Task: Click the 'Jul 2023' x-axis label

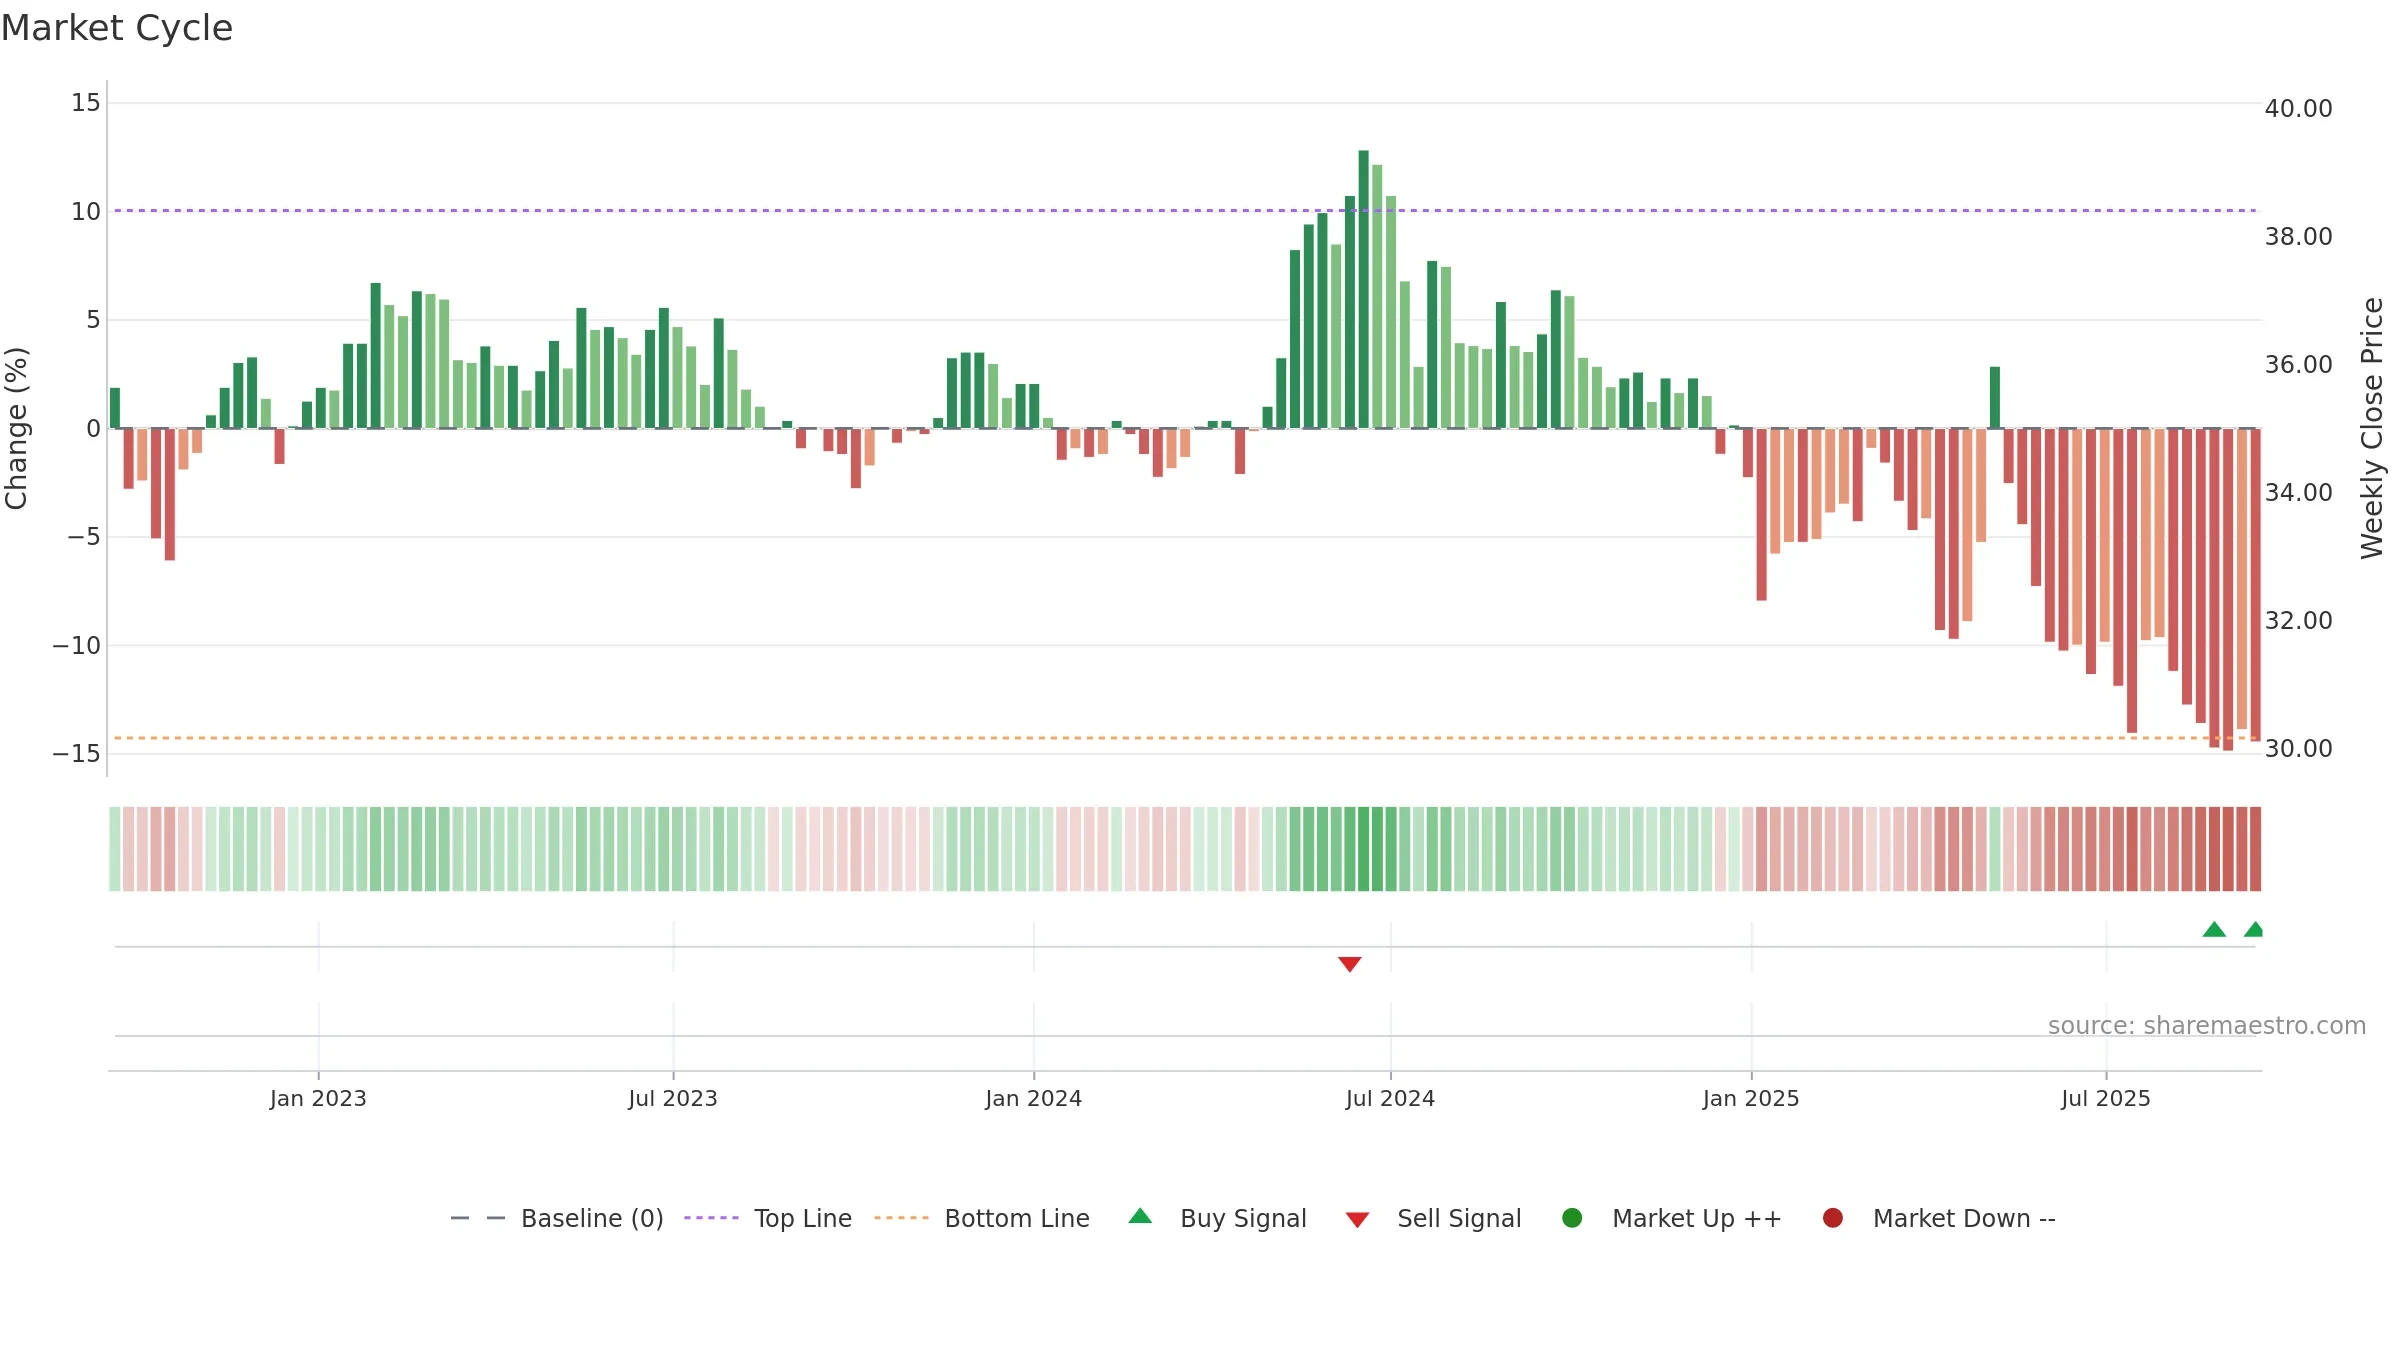Action: pyautogui.click(x=673, y=1098)
